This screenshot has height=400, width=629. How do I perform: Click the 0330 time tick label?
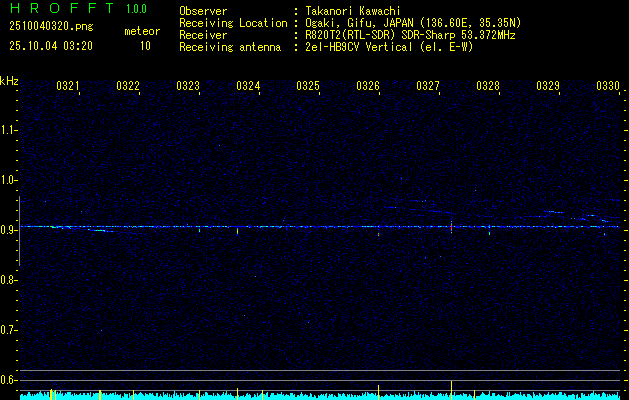[x=608, y=86]
